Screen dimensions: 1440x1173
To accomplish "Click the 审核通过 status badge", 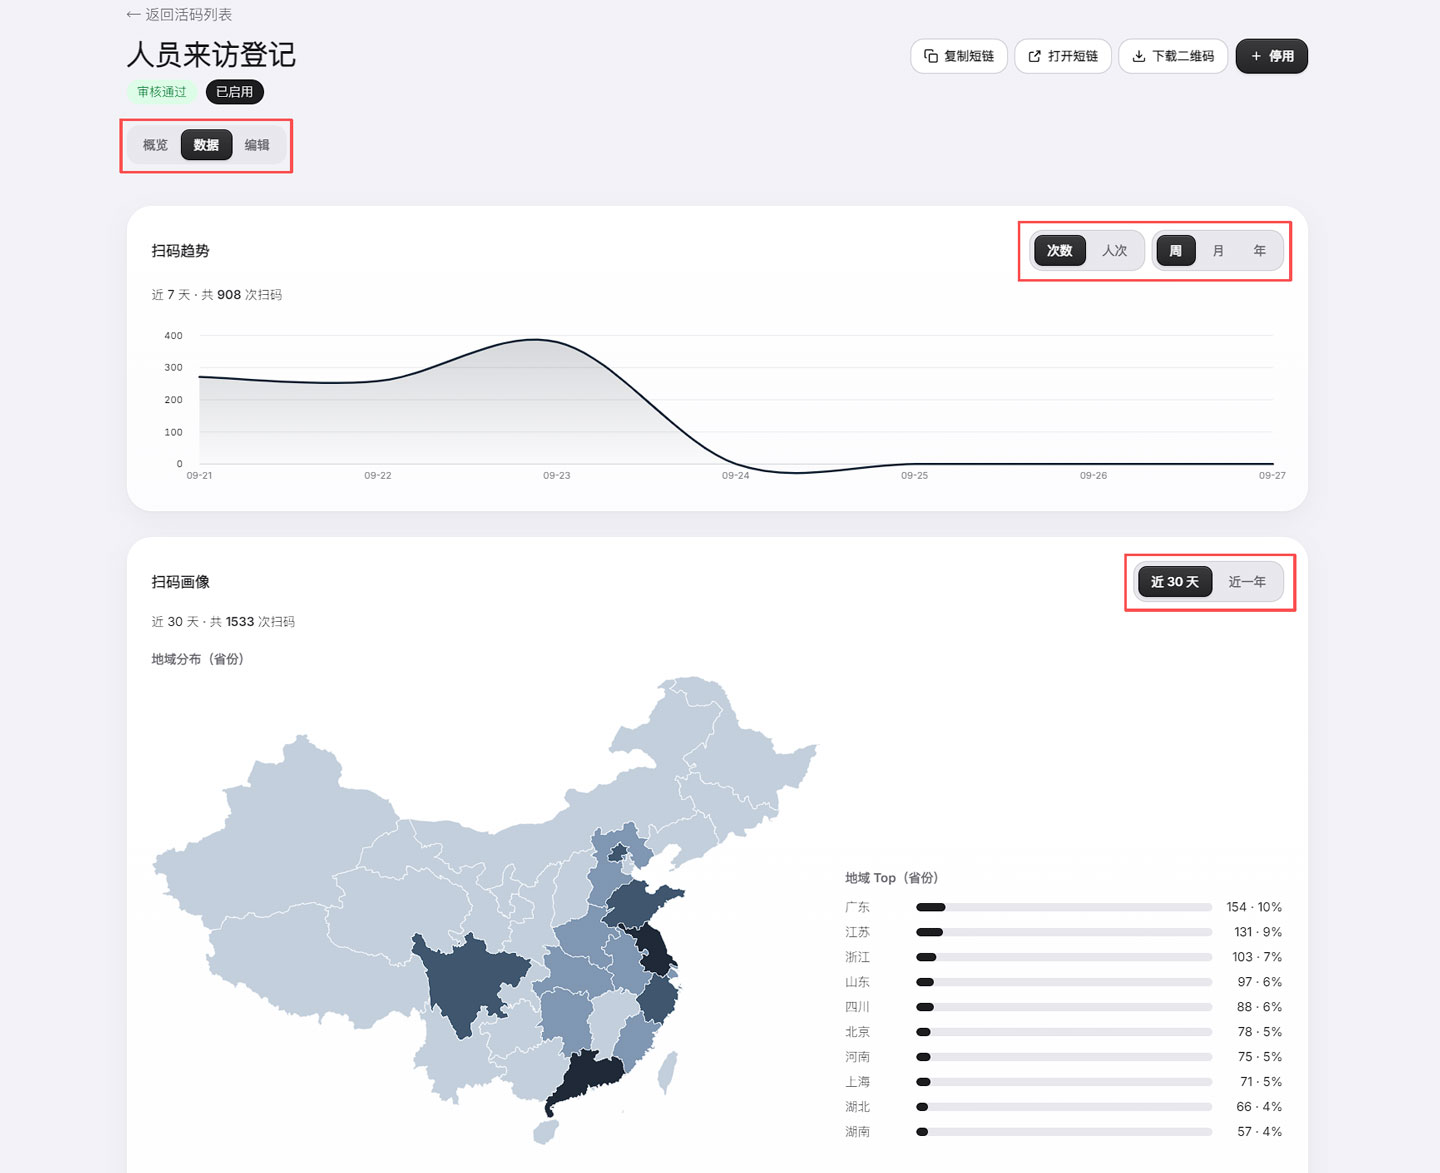I will [162, 92].
